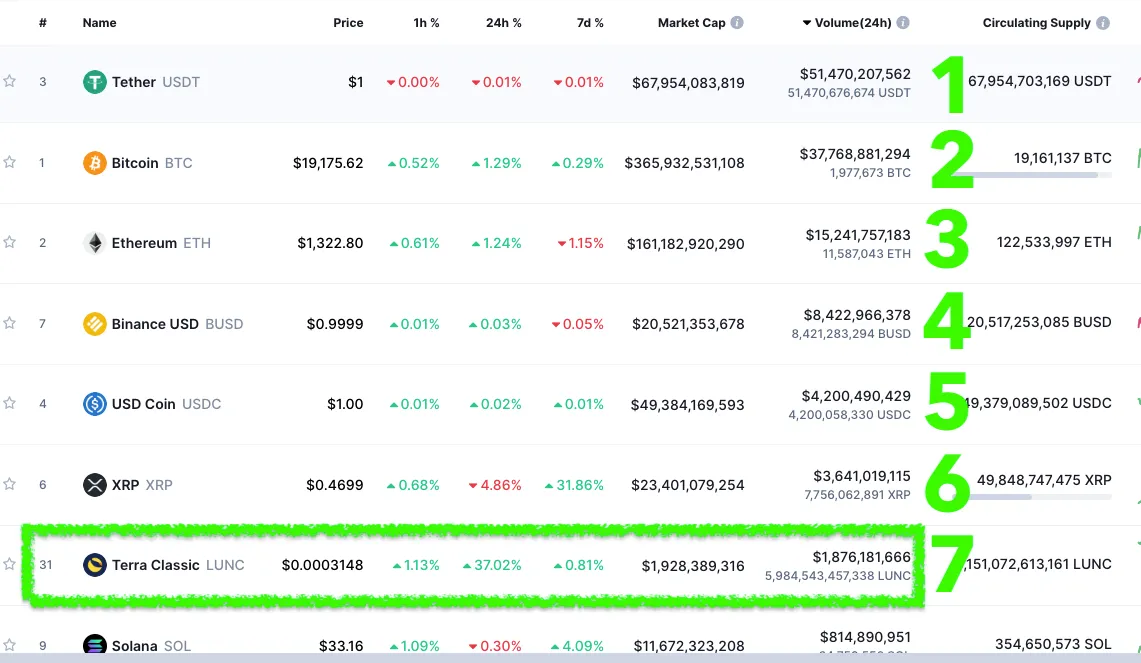Click the XRP coin logo icon
The width and height of the screenshot is (1141, 663).
[x=95, y=485]
